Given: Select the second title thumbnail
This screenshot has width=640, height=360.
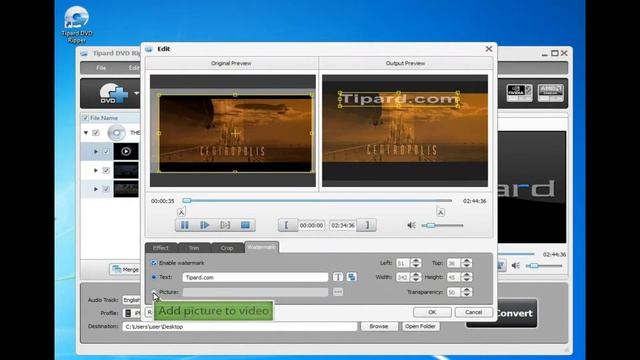Looking at the screenshot, I should tap(126, 170).
